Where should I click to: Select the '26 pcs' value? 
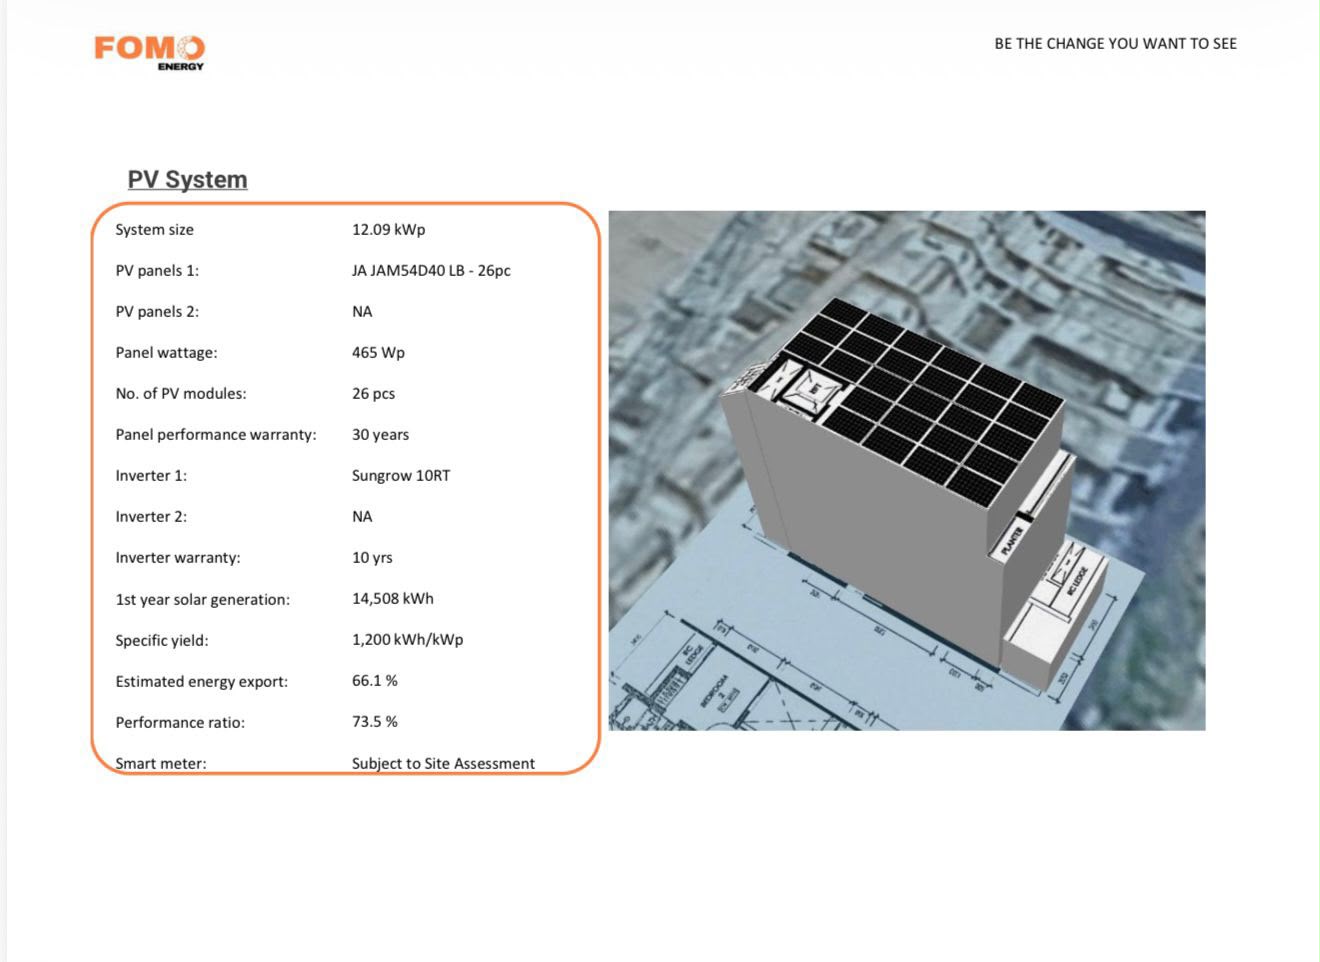pyautogui.click(x=373, y=394)
